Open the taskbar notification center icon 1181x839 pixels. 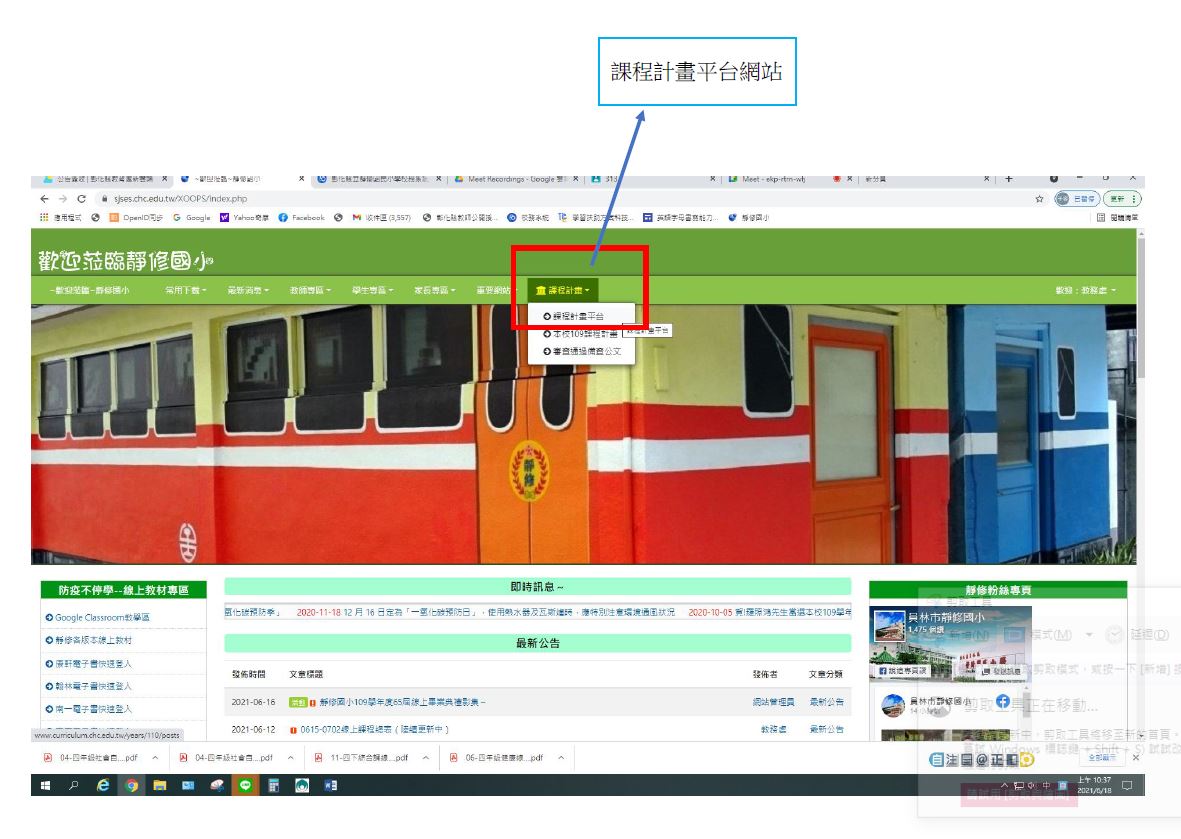tap(1128, 786)
